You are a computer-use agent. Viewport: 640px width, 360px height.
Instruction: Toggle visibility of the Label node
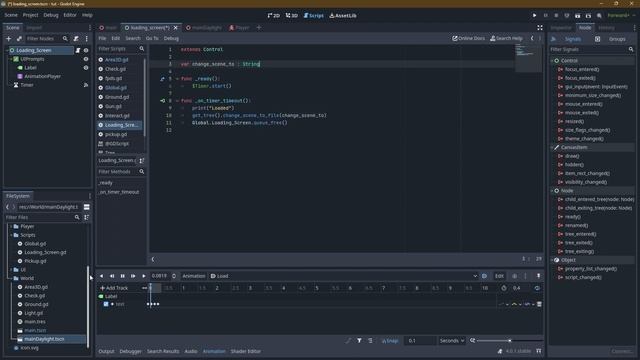(x=86, y=68)
